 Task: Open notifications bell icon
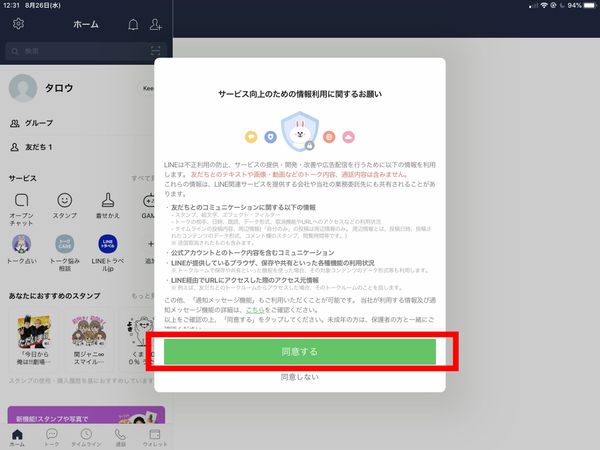tap(133, 25)
